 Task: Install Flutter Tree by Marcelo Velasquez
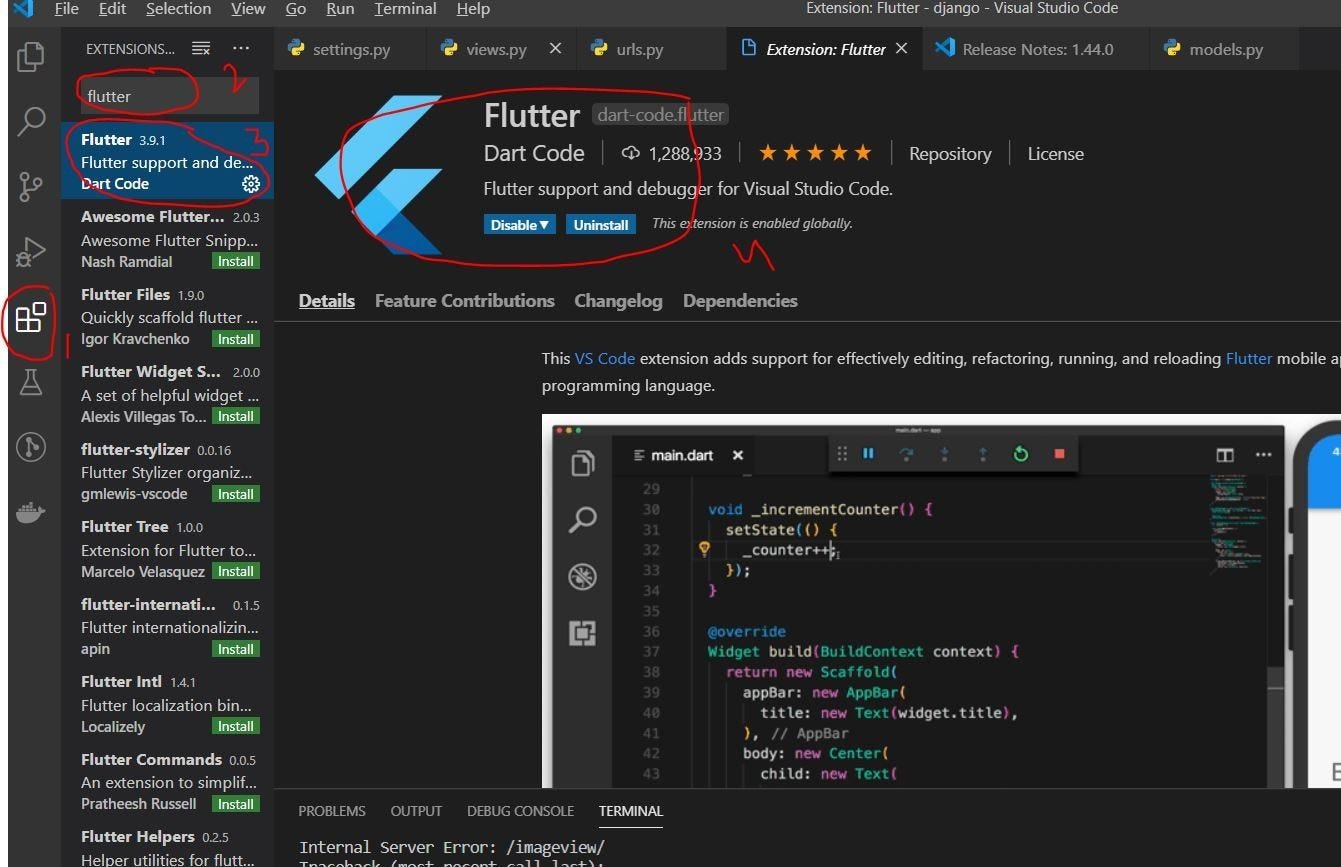[236, 571]
